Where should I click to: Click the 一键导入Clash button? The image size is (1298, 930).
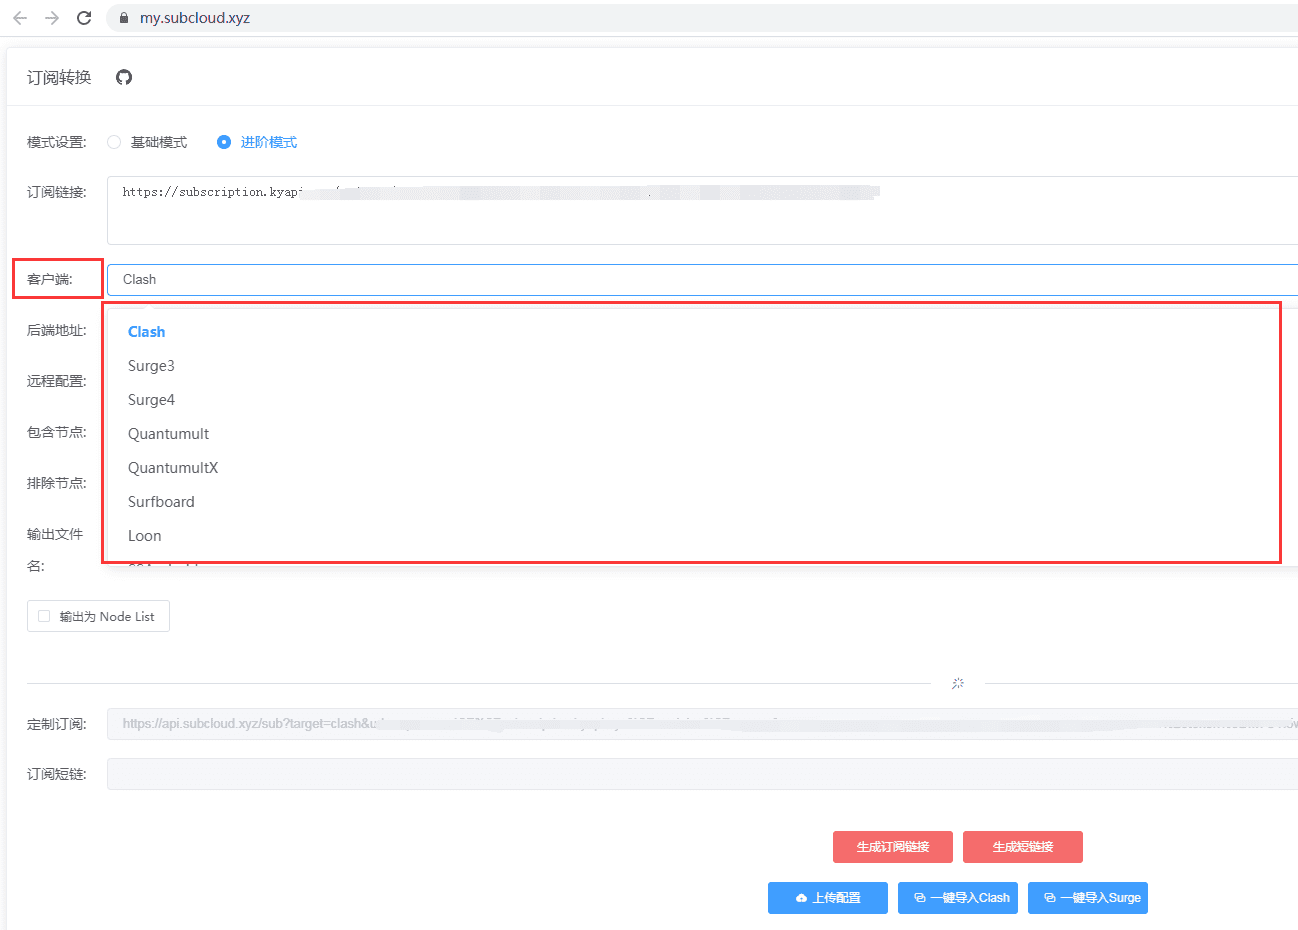[958, 898]
